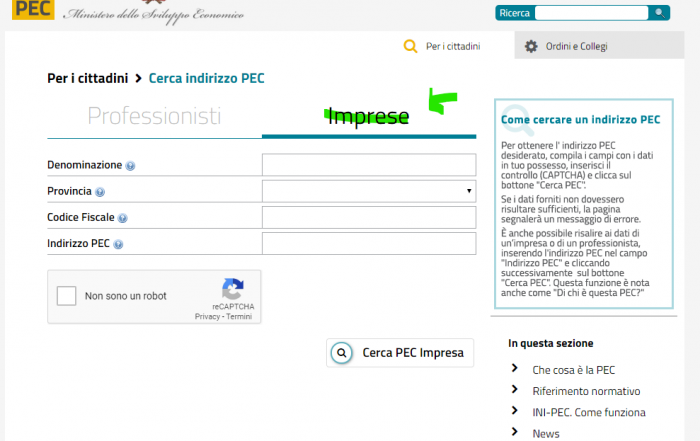The image size is (700, 441).
Task: Focus the Codice Fiscale input field
Action: point(369,217)
